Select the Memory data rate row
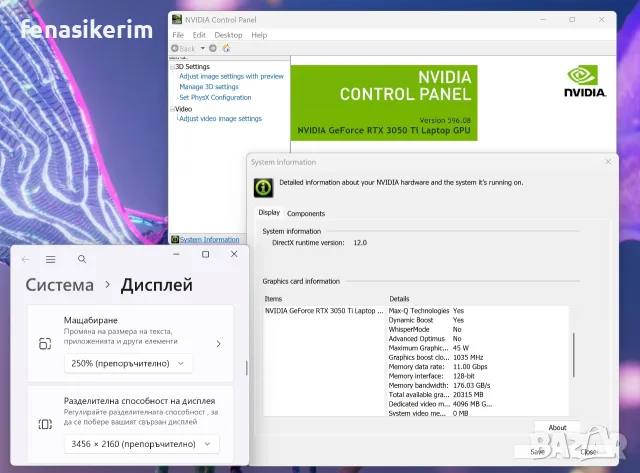Viewport: 640px width, 473px height. pyautogui.click(x=438, y=367)
